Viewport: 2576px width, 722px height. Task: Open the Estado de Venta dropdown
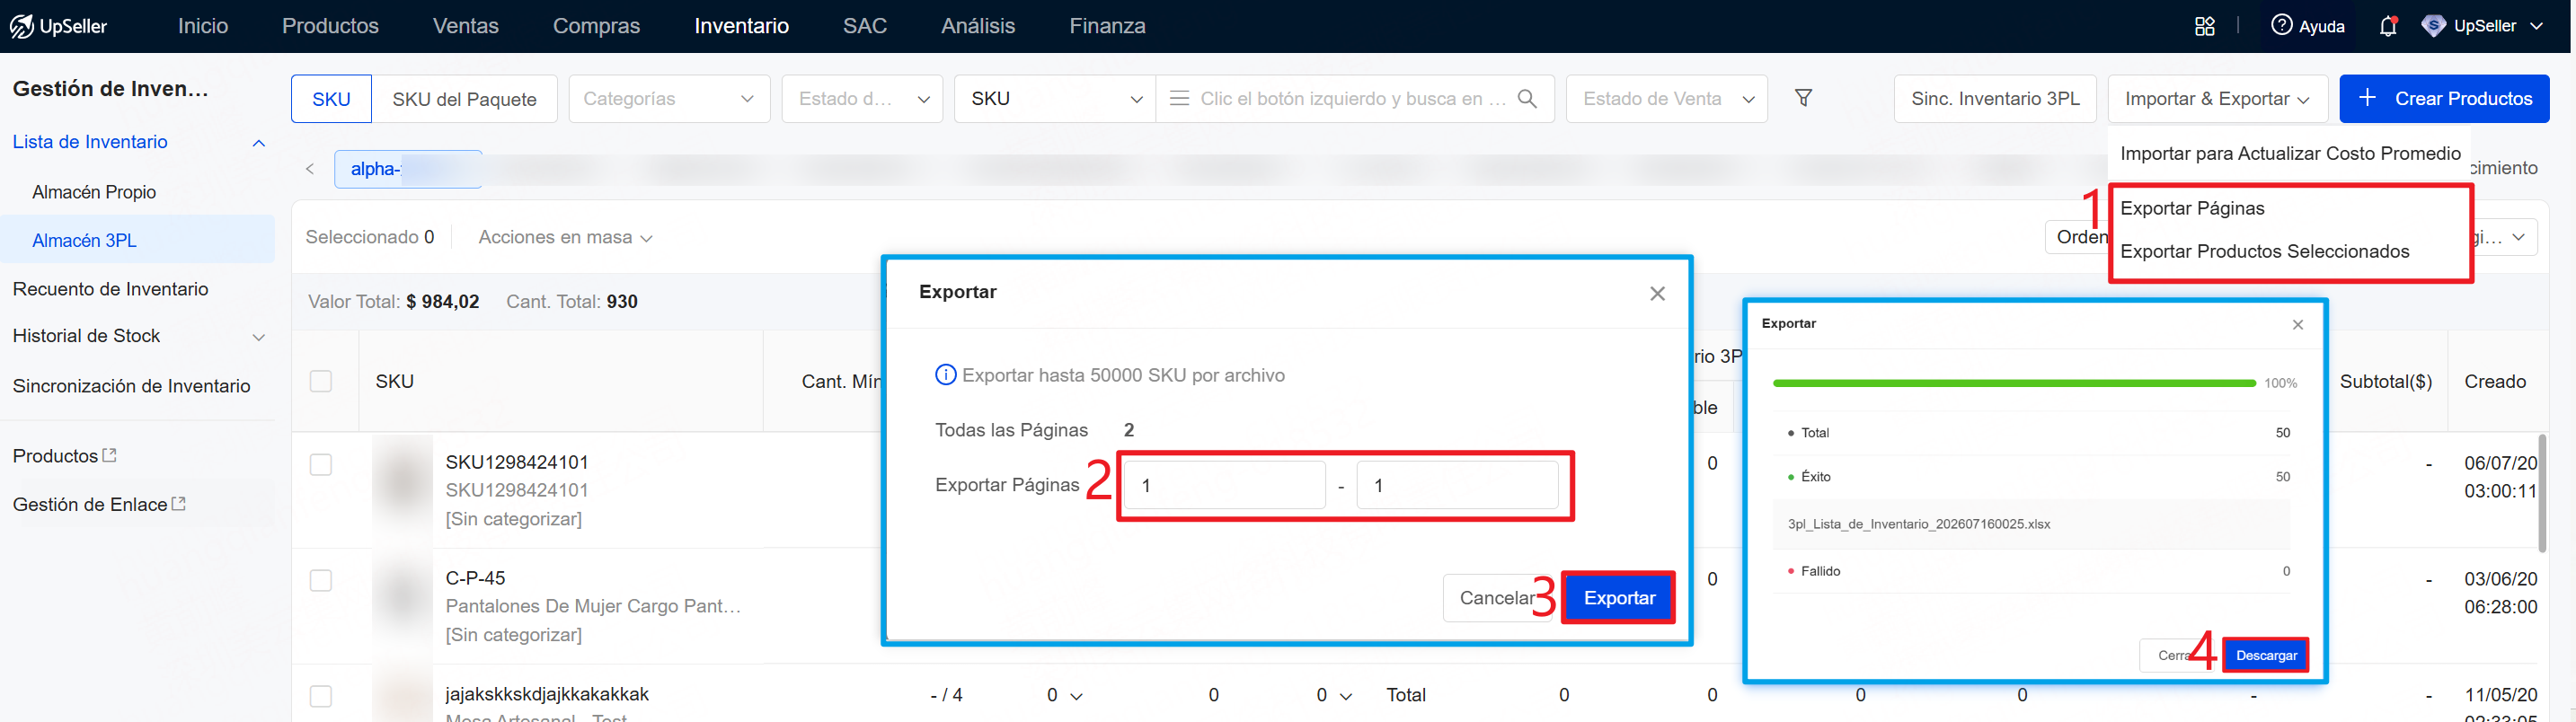pos(1666,98)
